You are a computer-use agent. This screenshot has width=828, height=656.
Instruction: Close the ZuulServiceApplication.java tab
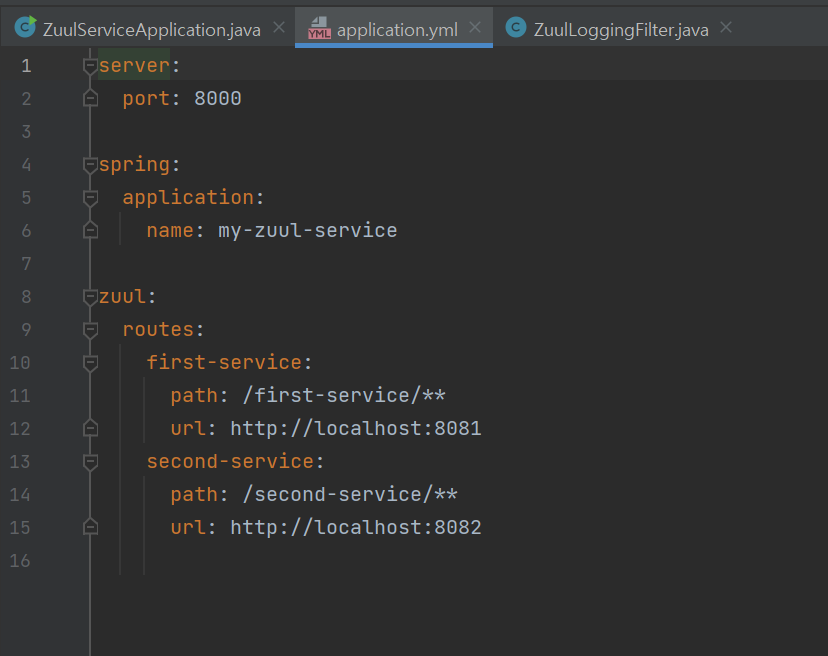[279, 27]
